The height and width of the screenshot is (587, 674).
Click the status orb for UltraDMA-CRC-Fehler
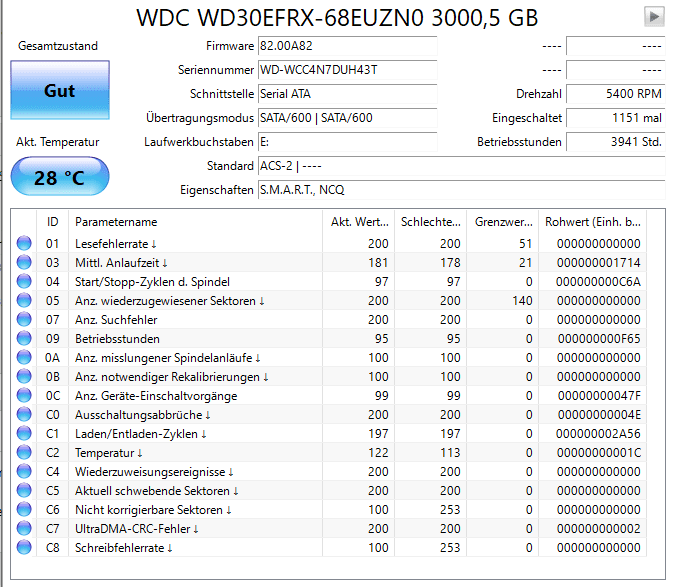point(24,528)
